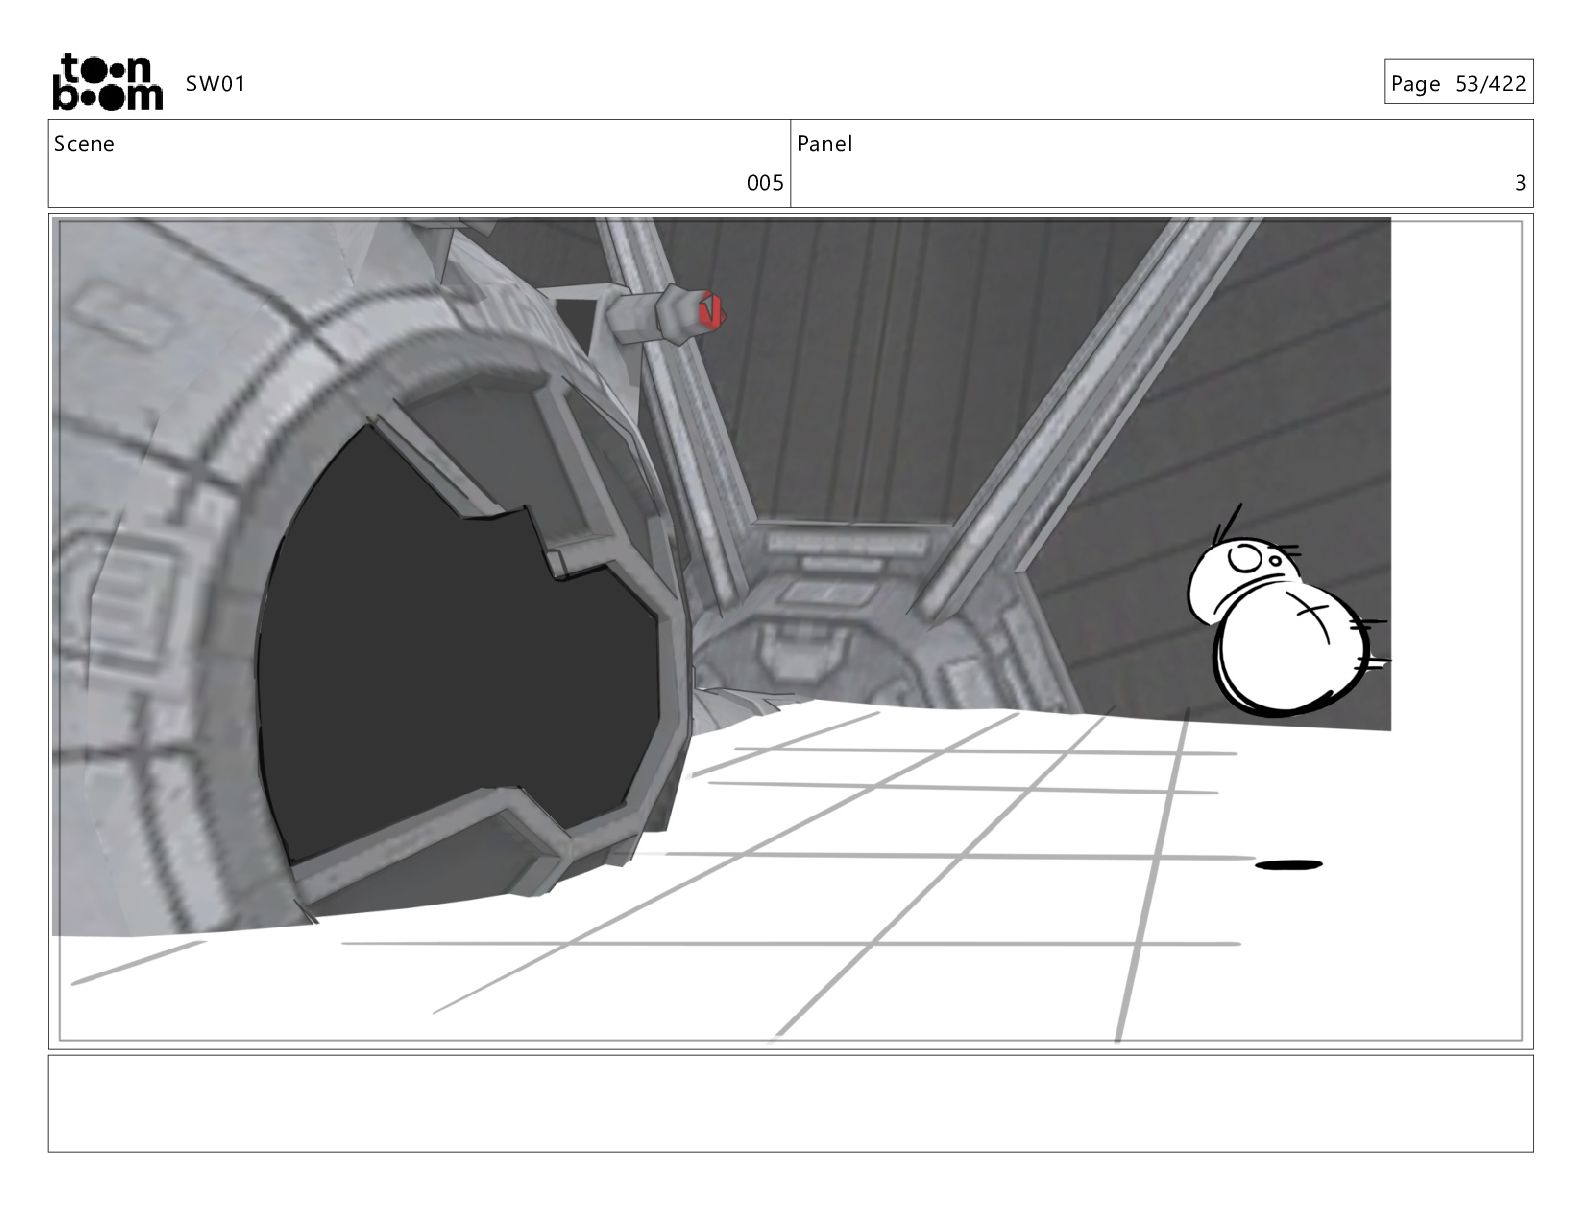The width and height of the screenshot is (1584, 1224).
Task: Click the Page 53/422 indicator box
Action: [1458, 82]
